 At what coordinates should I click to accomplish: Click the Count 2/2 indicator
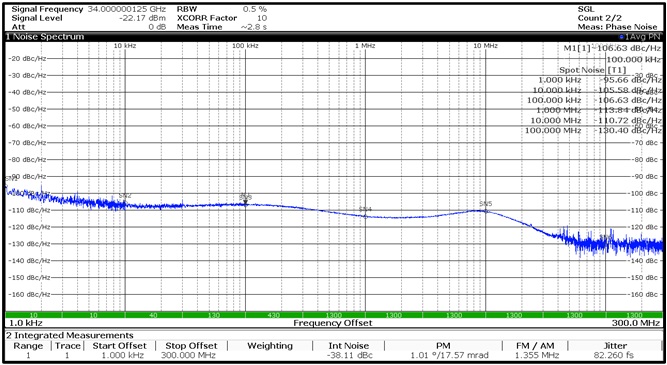click(x=599, y=18)
